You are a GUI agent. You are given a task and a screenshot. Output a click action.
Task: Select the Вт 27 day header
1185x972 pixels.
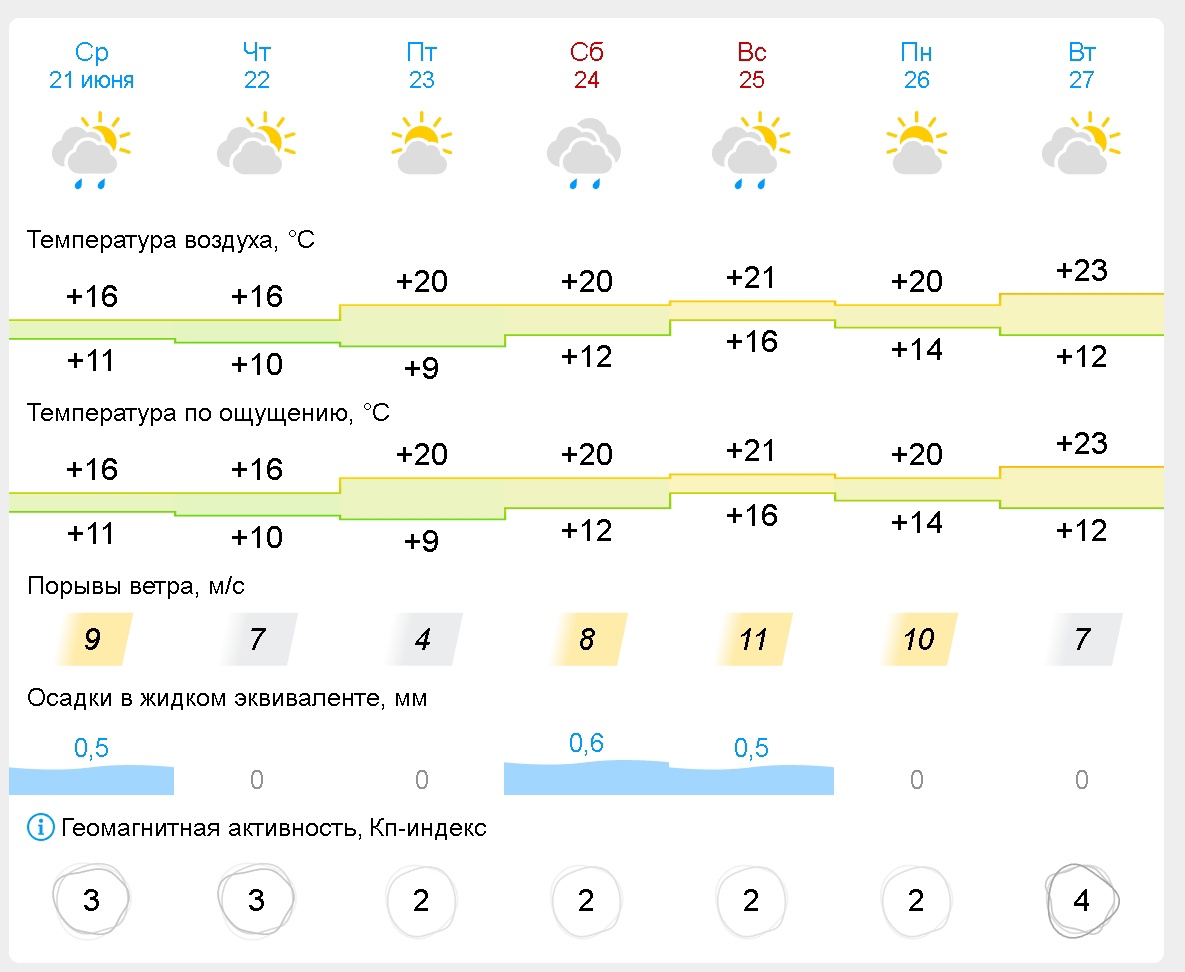1081,66
